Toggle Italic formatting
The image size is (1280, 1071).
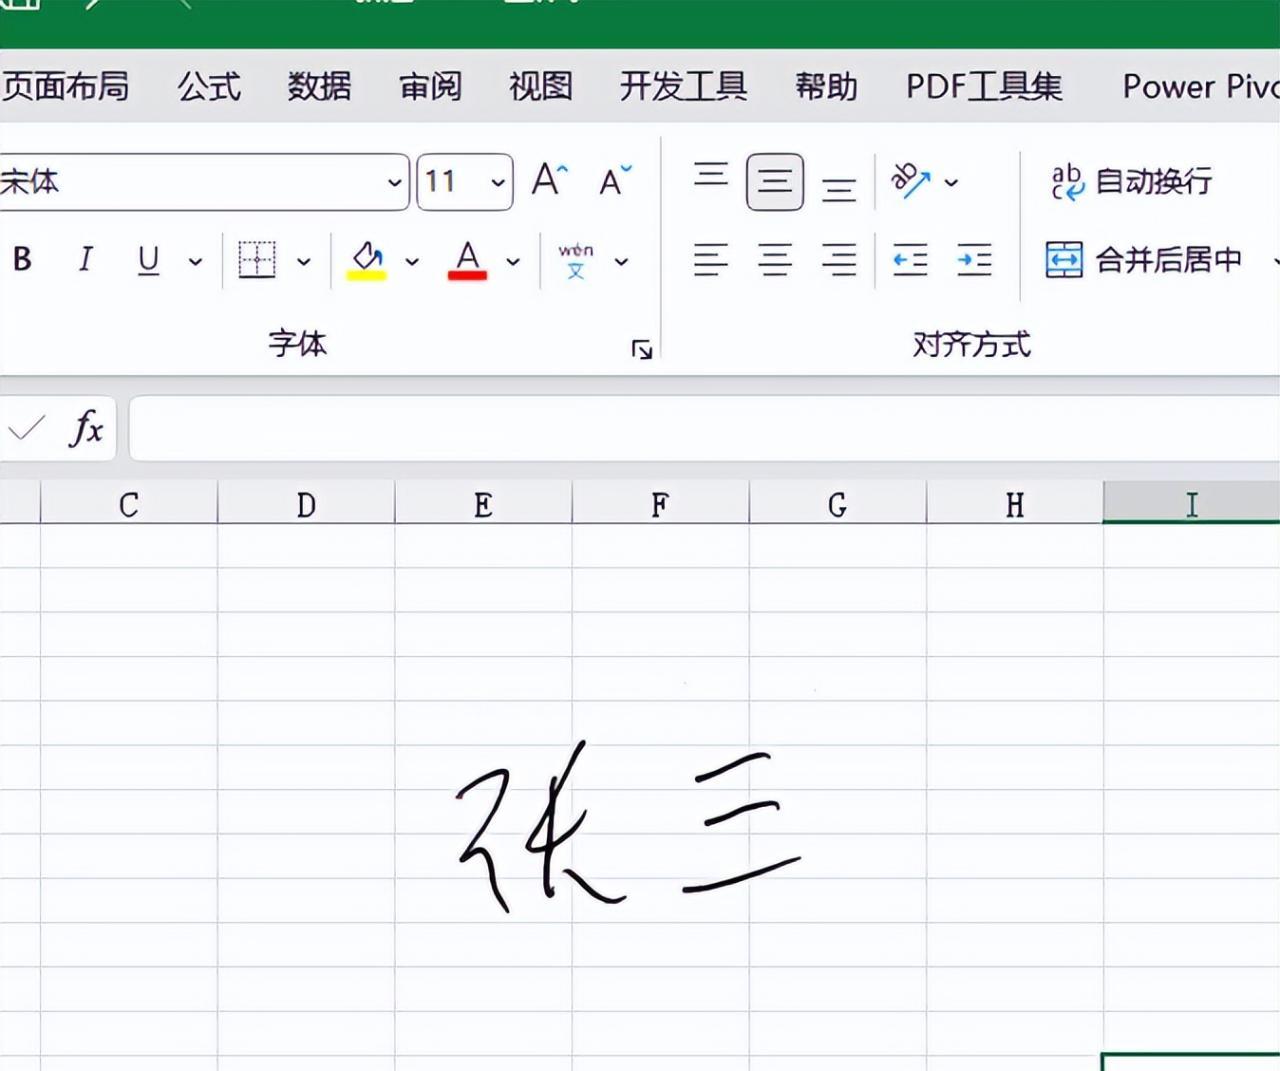[x=85, y=260]
